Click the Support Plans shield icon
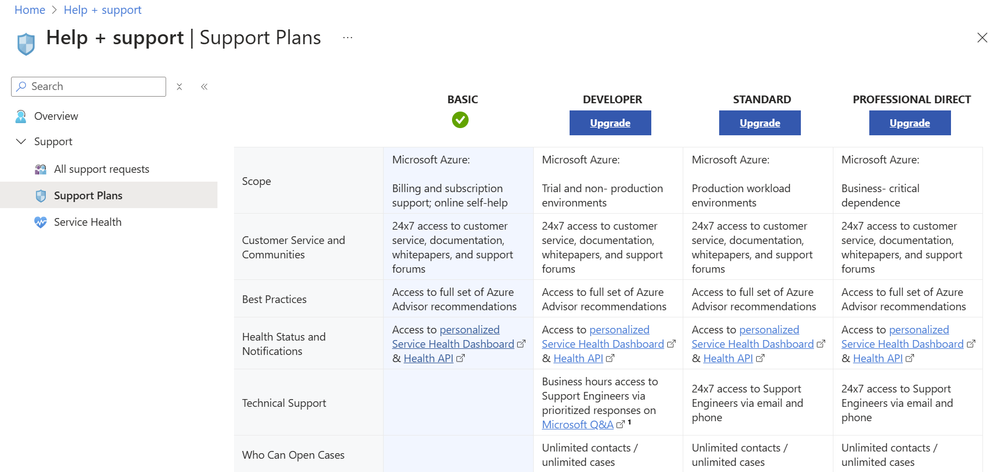999x472 pixels. (x=40, y=196)
